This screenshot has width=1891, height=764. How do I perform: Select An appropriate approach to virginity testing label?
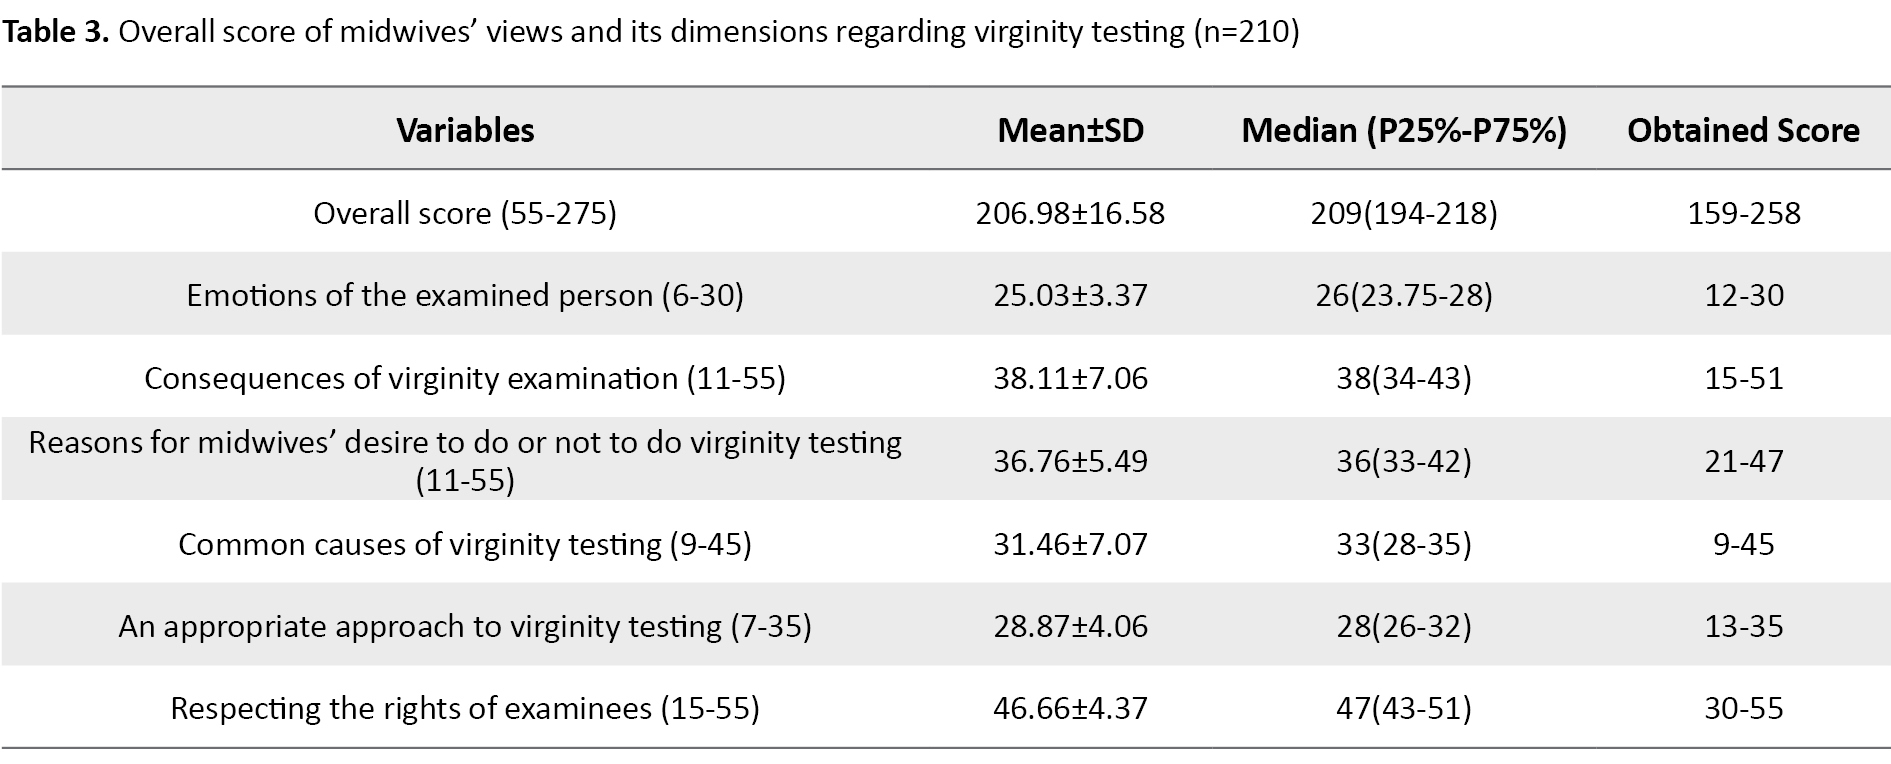(465, 626)
